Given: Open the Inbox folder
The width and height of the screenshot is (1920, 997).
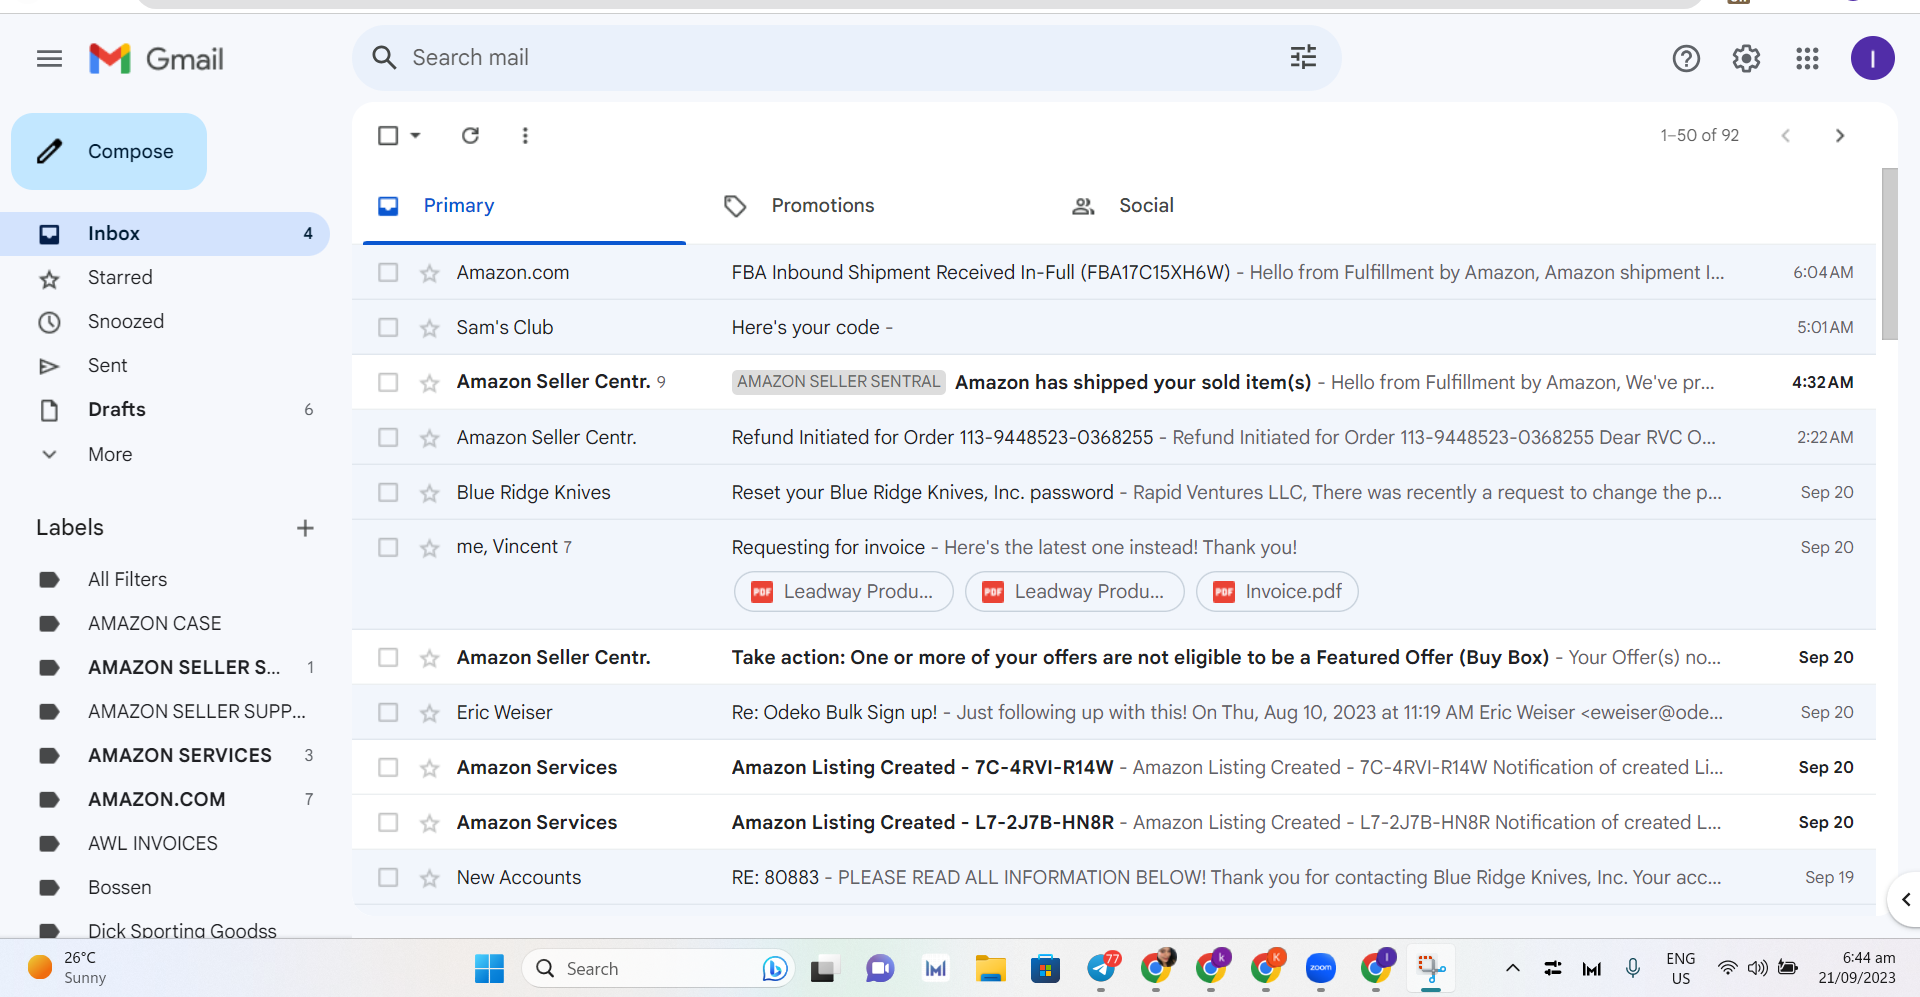Looking at the screenshot, I should (x=165, y=234).
